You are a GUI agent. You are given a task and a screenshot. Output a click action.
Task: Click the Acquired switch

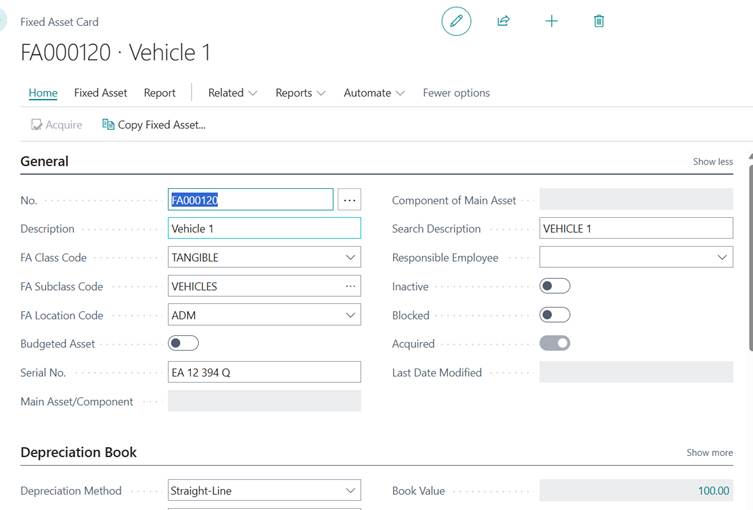pos(555,343)
